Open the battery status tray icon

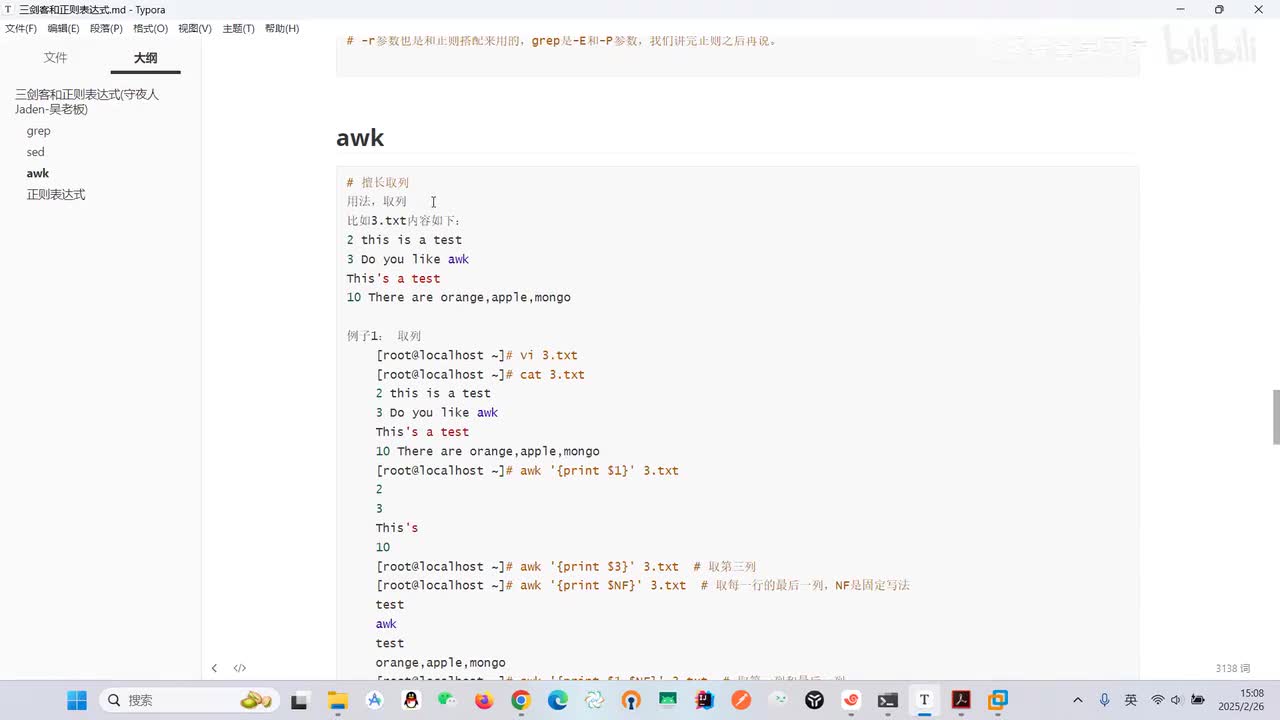point(1197,700)
